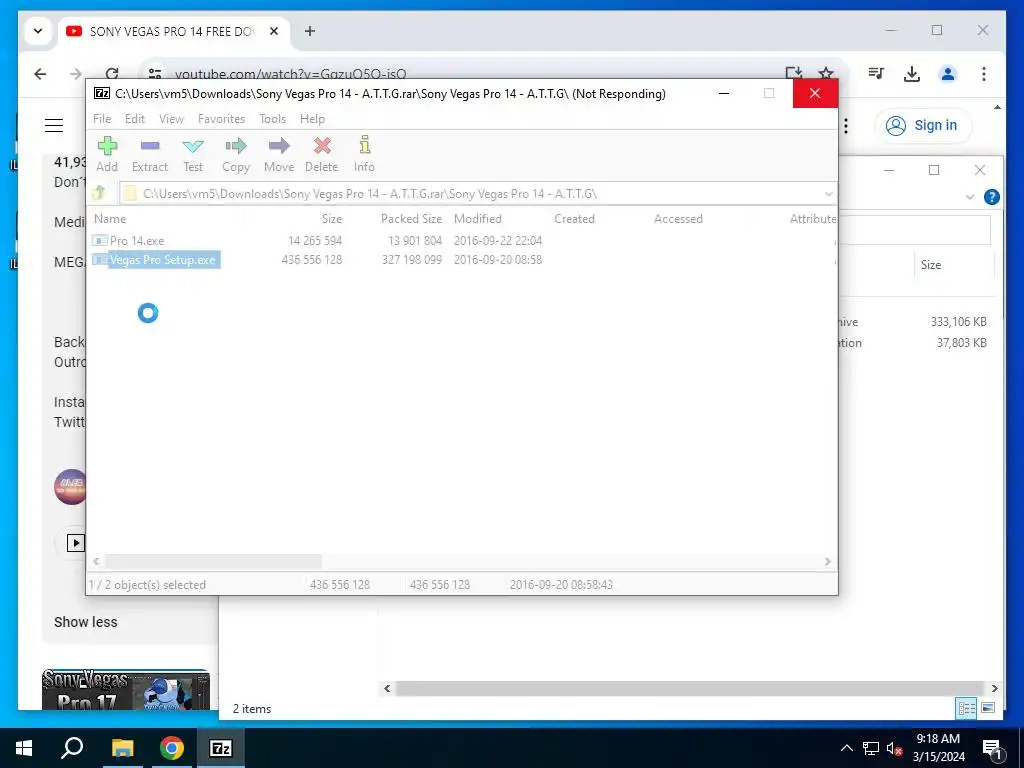Screen dimensions: 1024x768
Task: Expand the ribbon chevron in the Explorer window
Action: (970, 197)
